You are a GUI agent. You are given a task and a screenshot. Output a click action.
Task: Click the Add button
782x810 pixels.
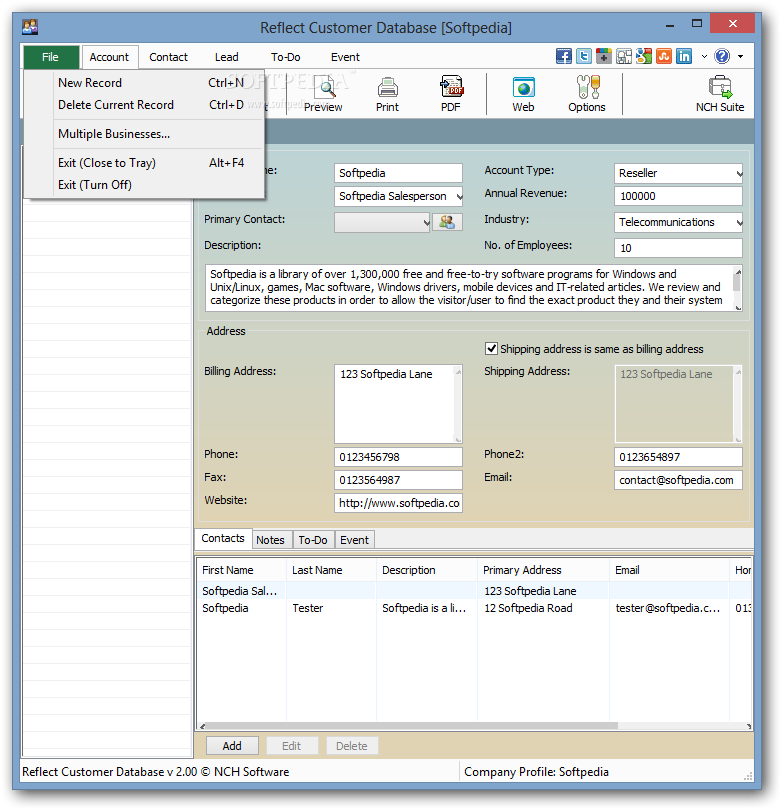[232, 746]
